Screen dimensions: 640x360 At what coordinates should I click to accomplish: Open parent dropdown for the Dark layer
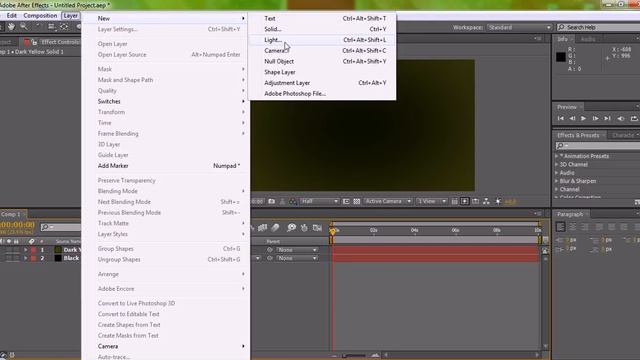click(x=297, y=250)
